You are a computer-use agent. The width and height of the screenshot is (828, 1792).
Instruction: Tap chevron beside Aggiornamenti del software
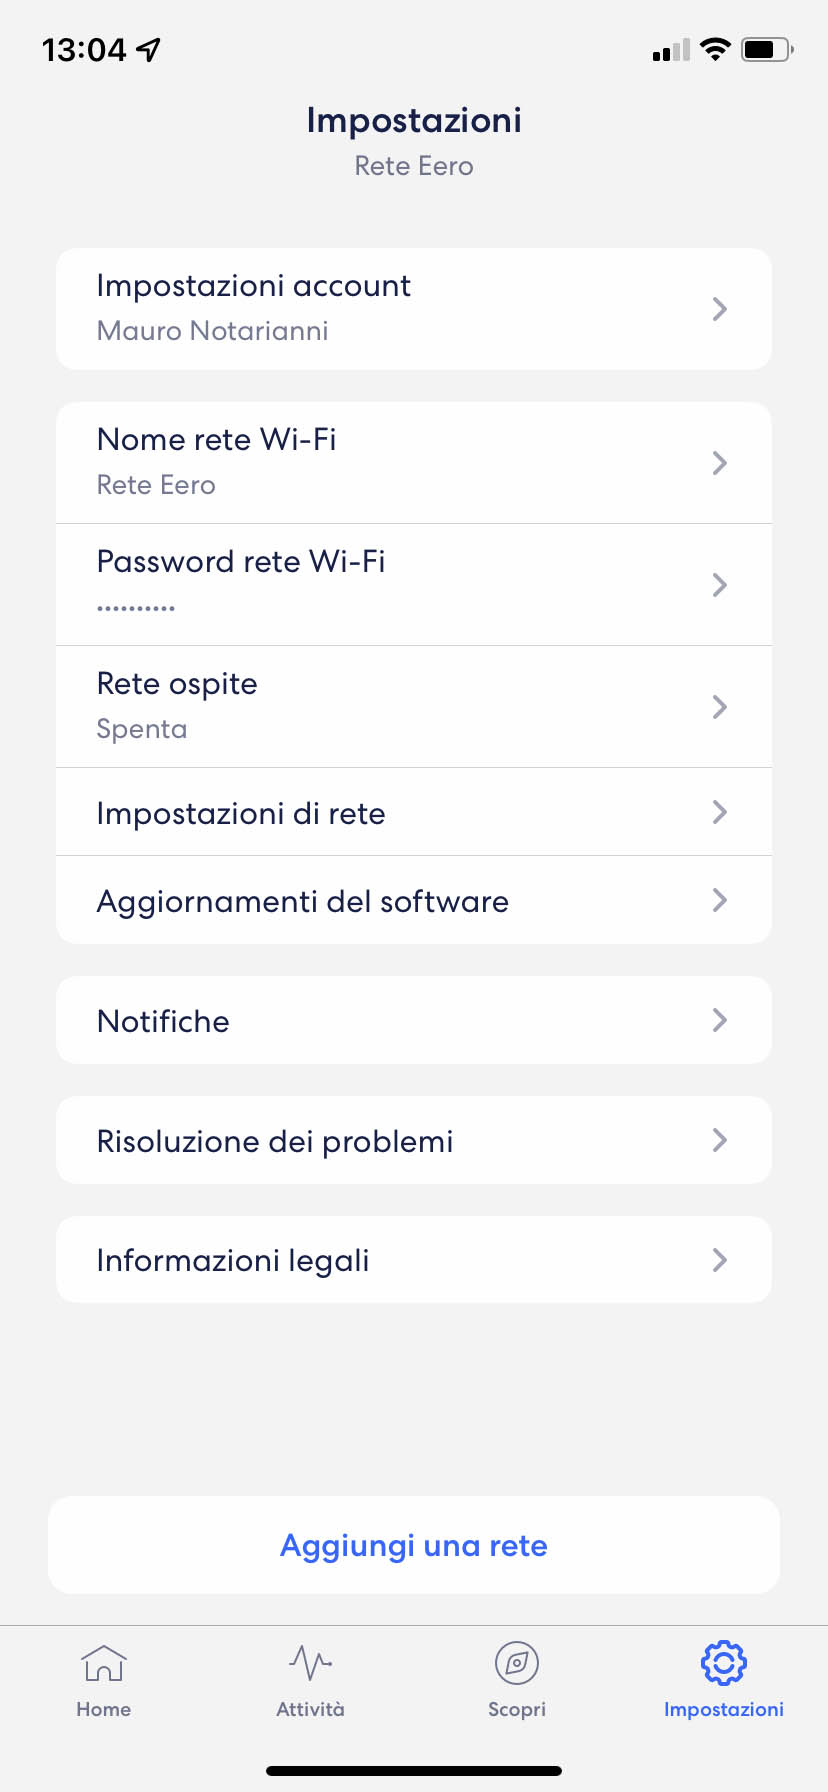pos(719,900)
